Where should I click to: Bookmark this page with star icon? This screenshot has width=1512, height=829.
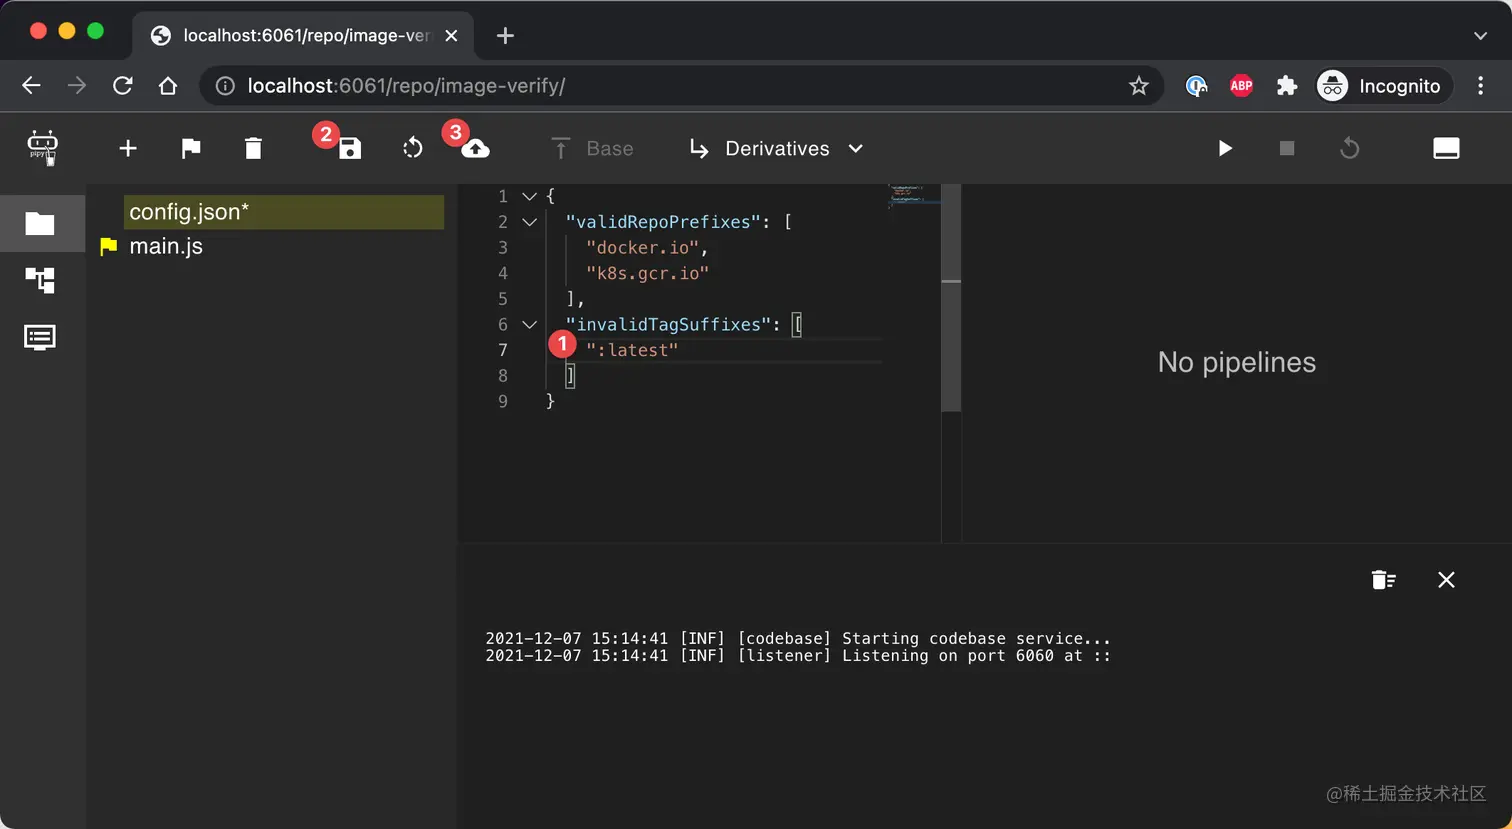1138,86
